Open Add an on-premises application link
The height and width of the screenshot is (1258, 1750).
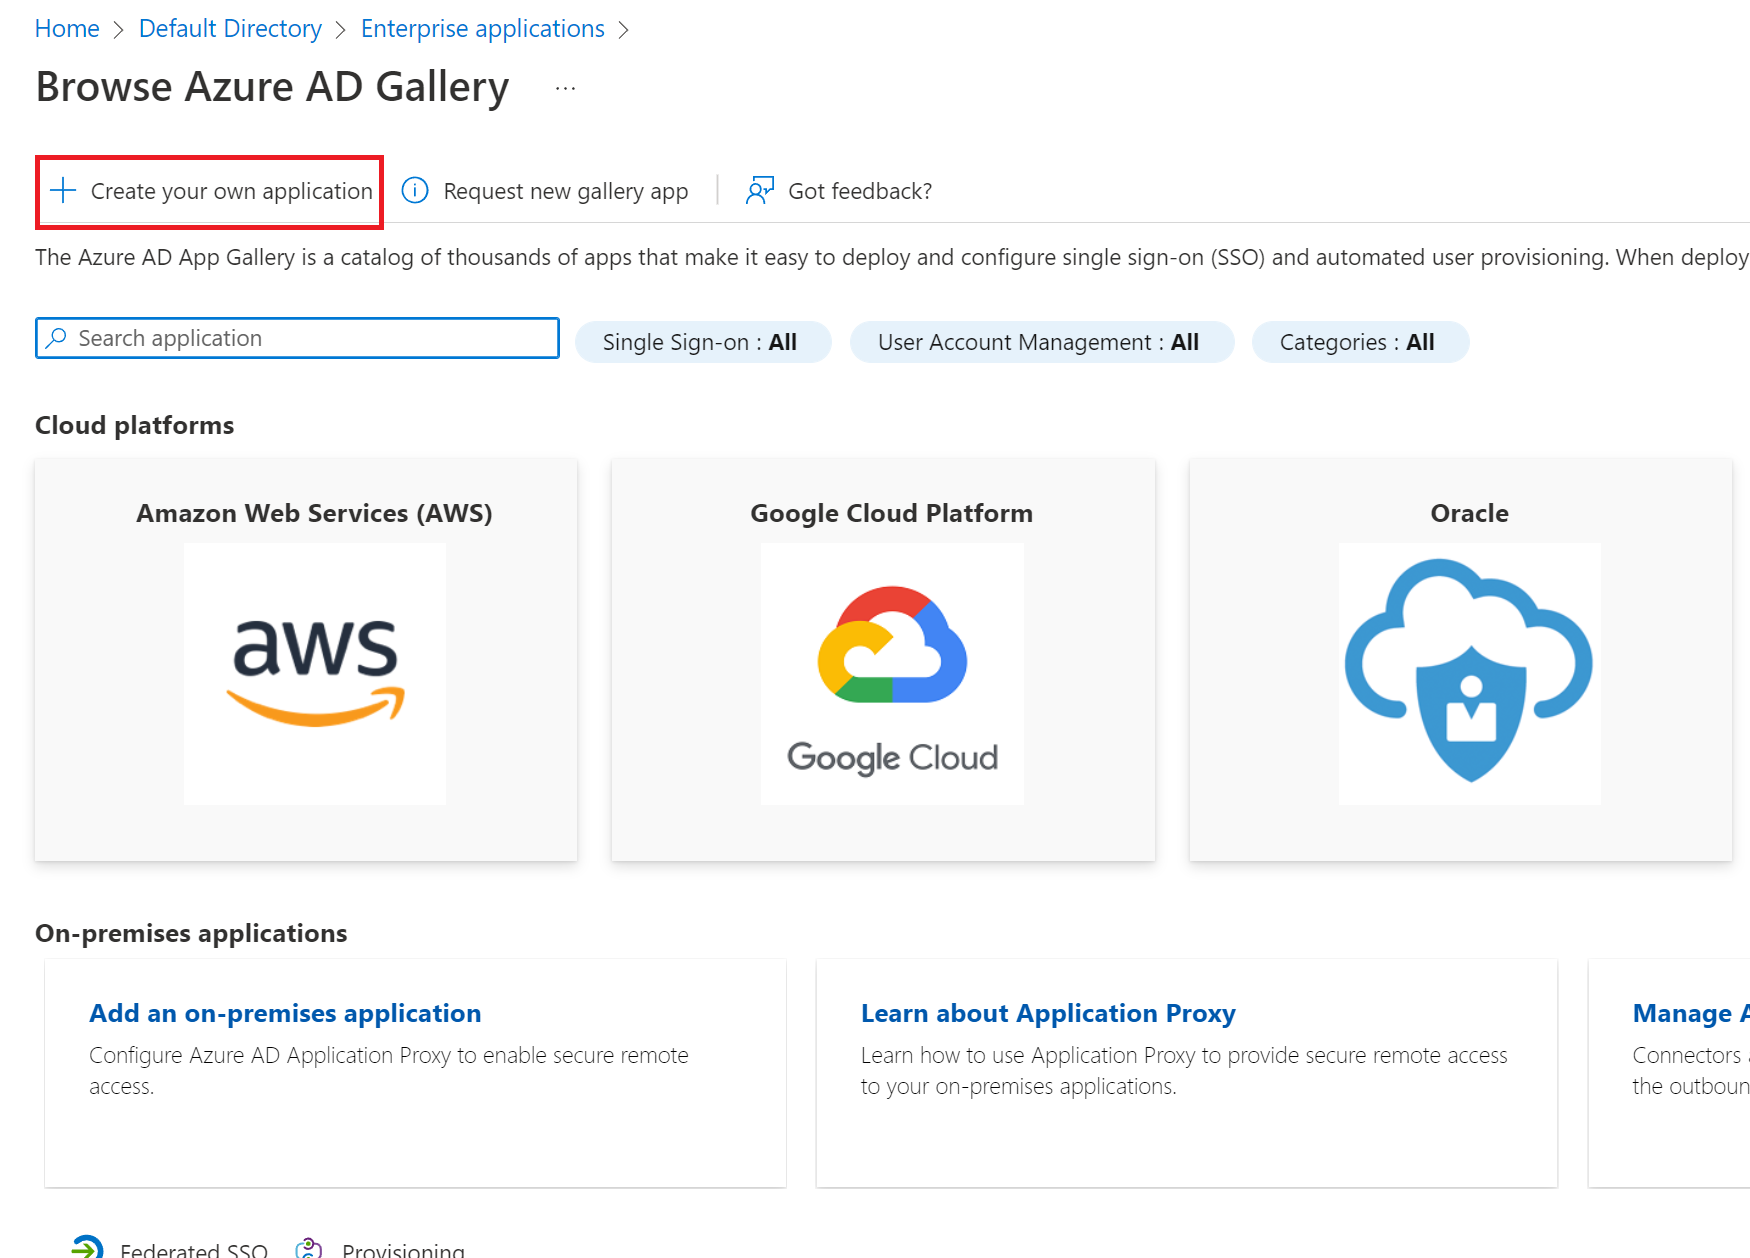[x=285, y=1013]
